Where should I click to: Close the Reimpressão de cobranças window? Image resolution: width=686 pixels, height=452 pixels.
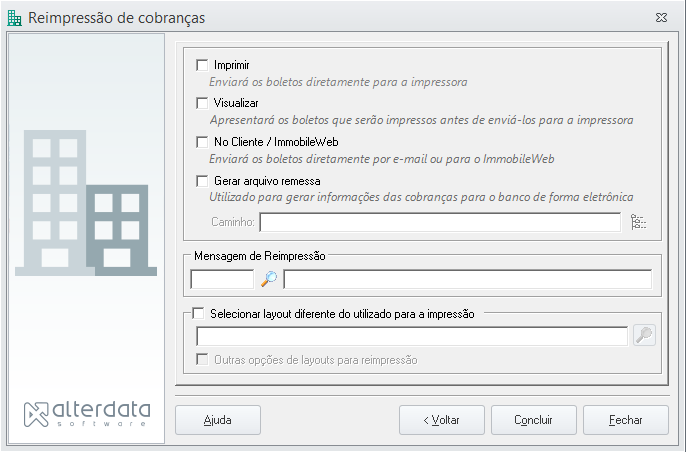pos(661,18)
